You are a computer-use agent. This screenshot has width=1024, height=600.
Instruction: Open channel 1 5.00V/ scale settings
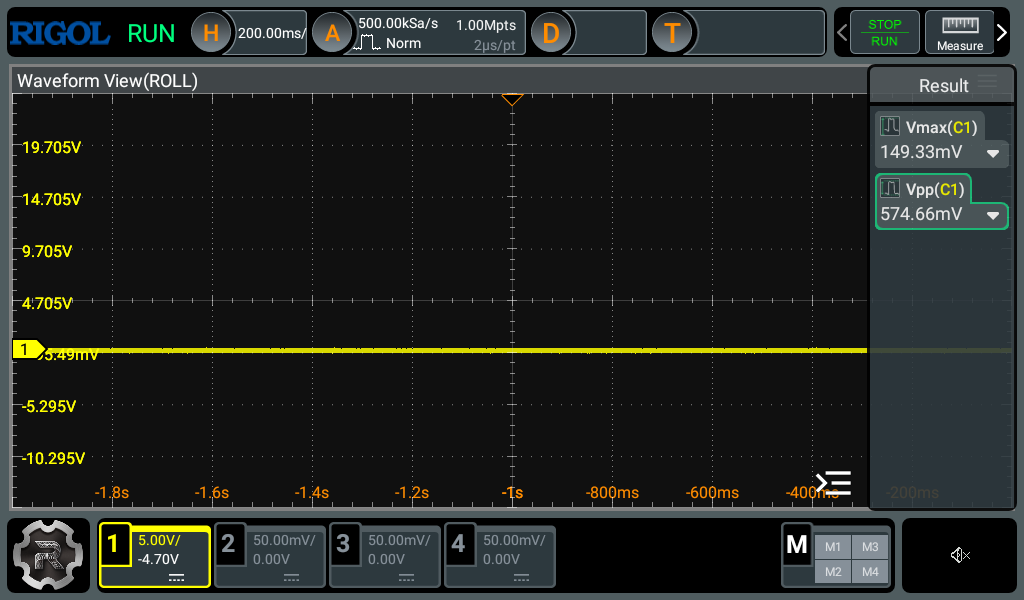click(x=159, y=541)
